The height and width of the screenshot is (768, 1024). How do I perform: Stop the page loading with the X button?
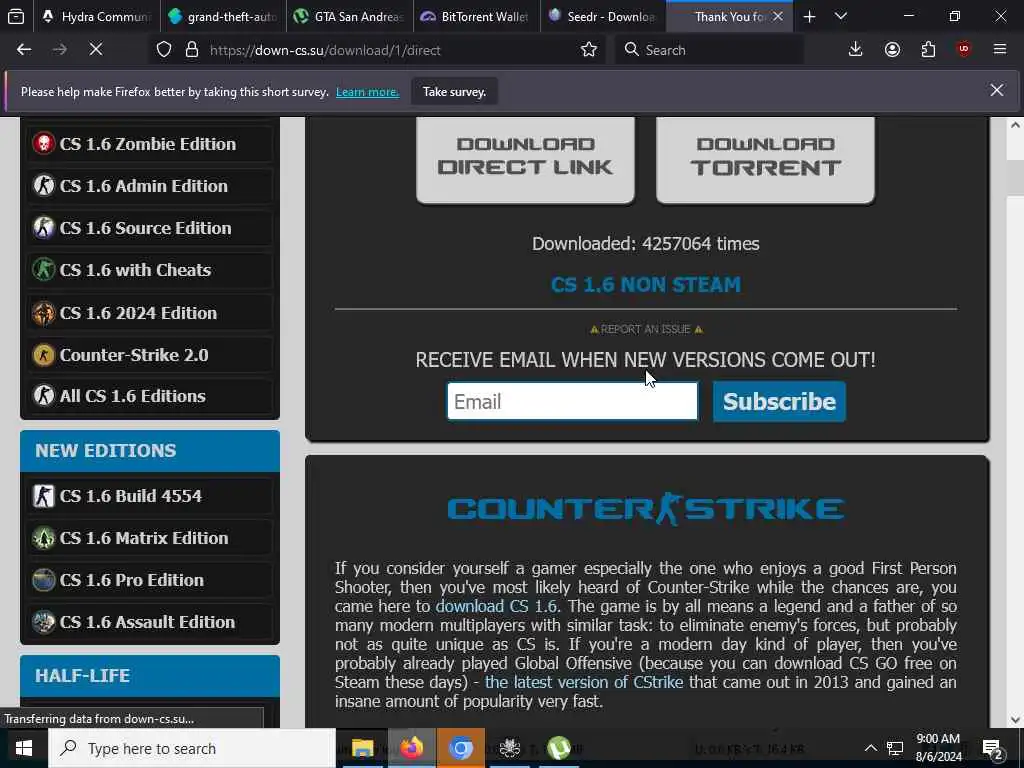(95, 50)
